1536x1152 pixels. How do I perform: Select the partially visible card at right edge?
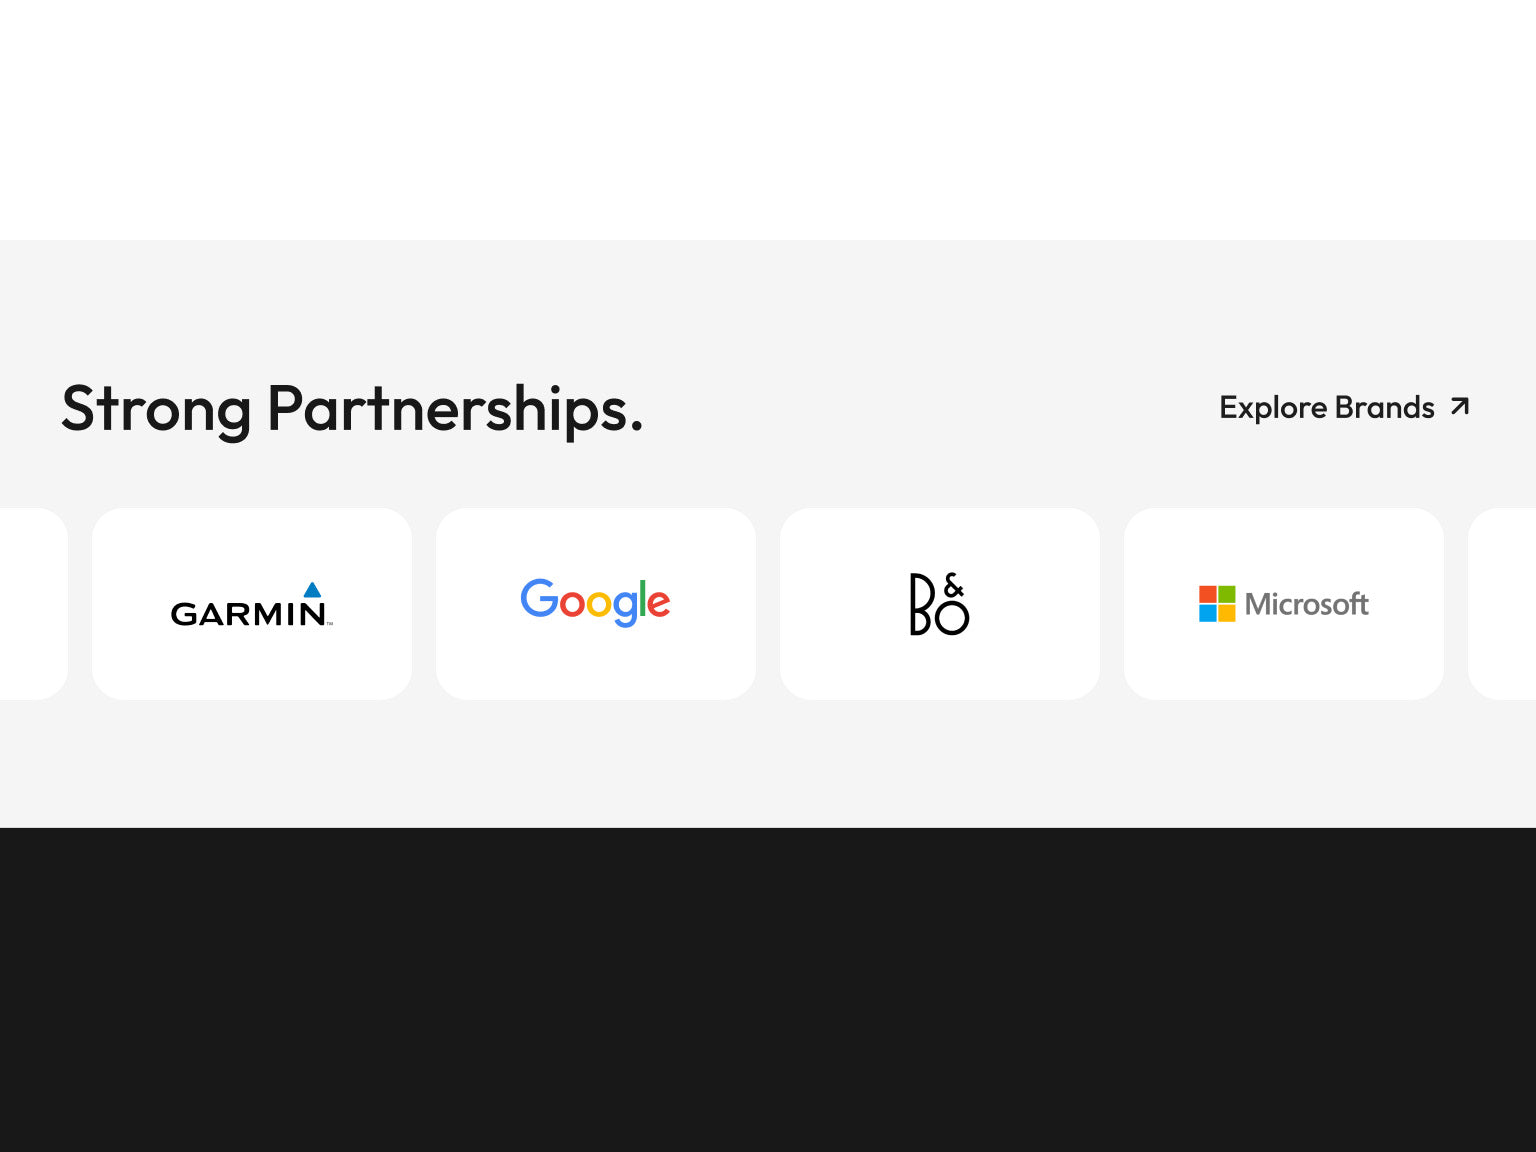[x=1503, y=604]
